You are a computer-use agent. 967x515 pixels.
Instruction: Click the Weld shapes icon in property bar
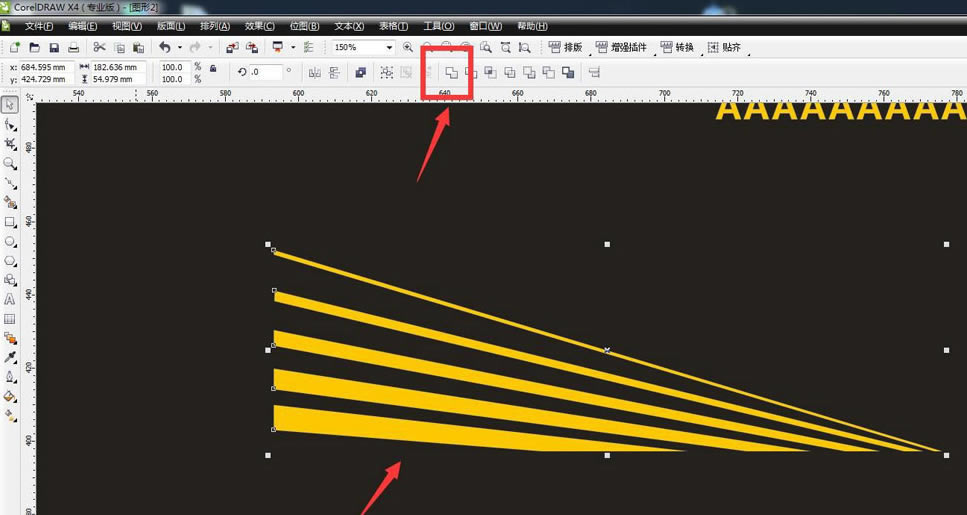[452, 73]
